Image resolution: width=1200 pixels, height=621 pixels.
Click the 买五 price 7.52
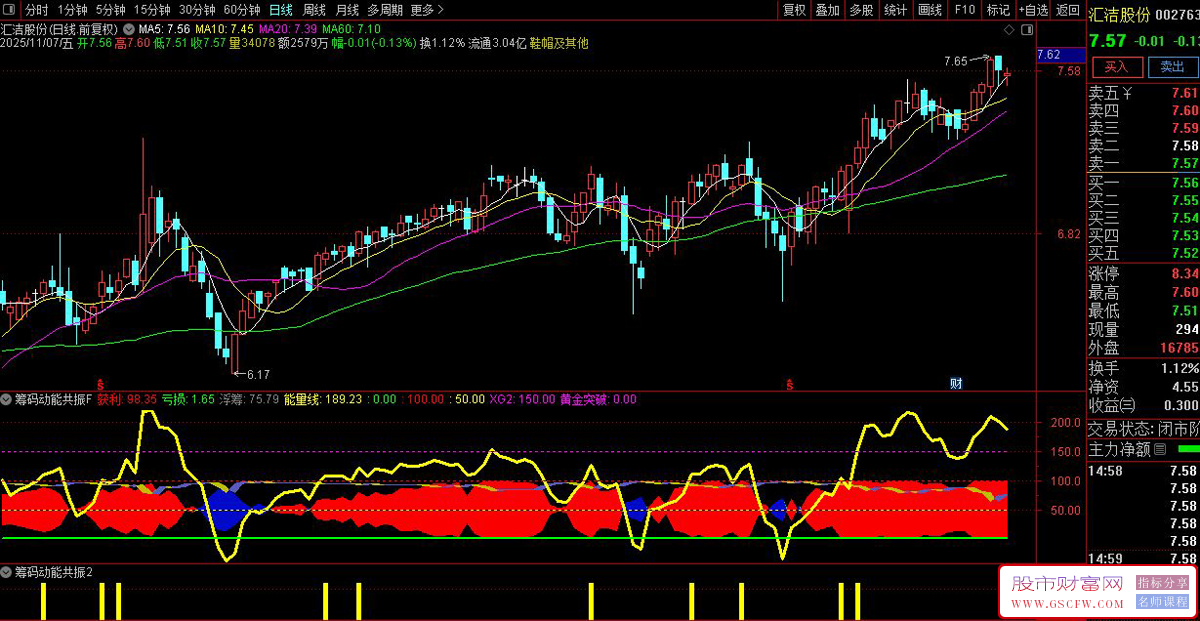1185,253
